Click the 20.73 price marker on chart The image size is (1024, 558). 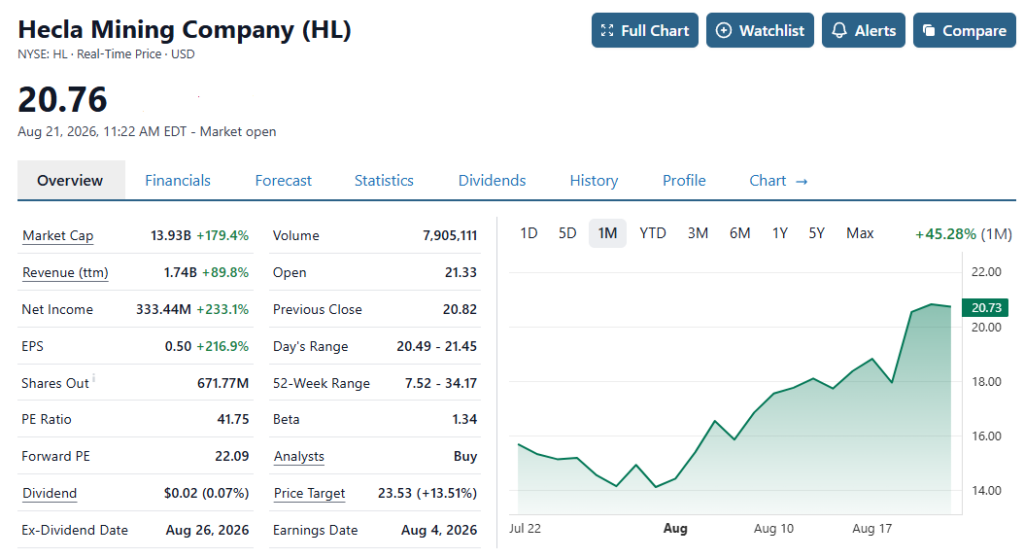(985, 307)
